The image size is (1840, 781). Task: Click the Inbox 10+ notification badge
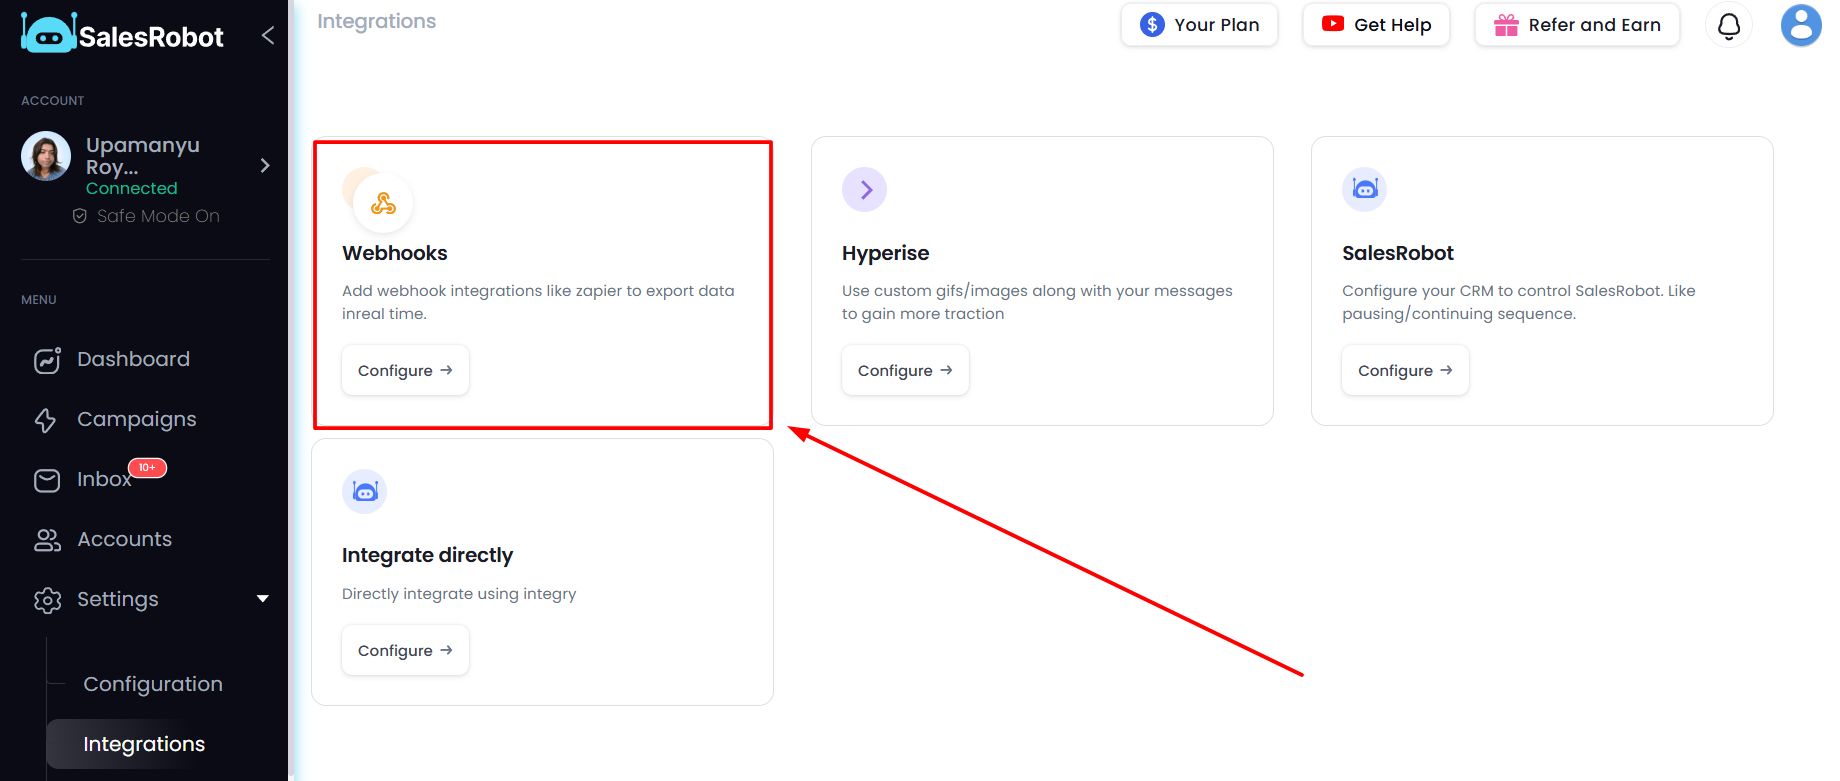coord(147,467)
